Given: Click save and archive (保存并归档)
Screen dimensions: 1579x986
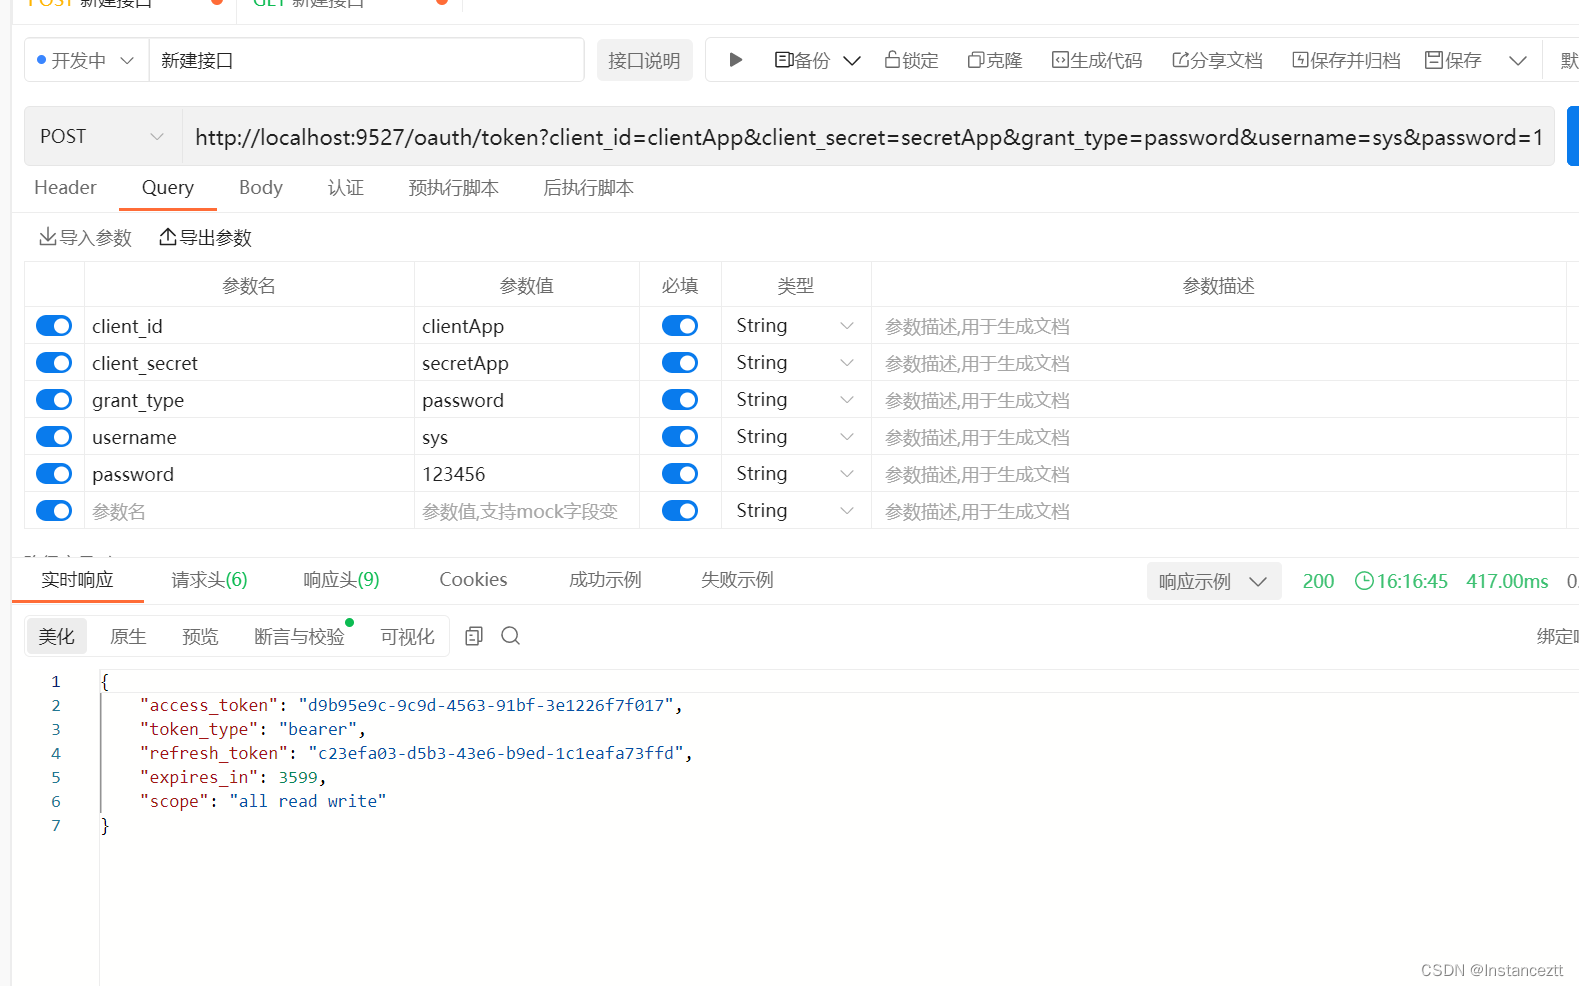Looking at the screenshot, I should [1346, 60].
